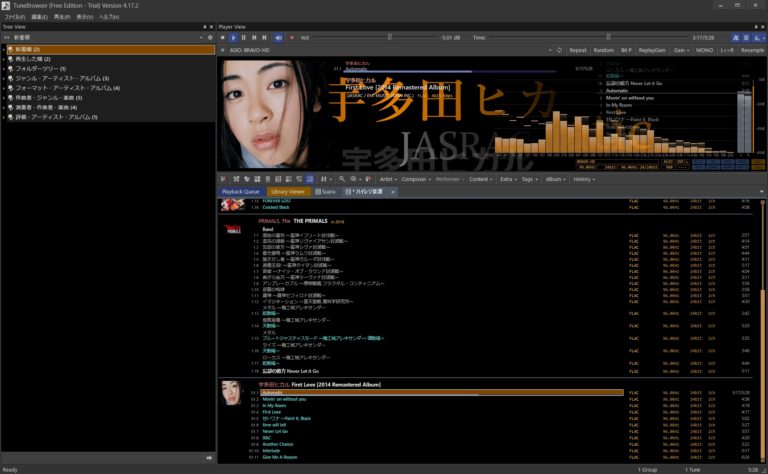
Task: Switch to the Suara tab
Action: pyautogui.click(x=326, y=191)
